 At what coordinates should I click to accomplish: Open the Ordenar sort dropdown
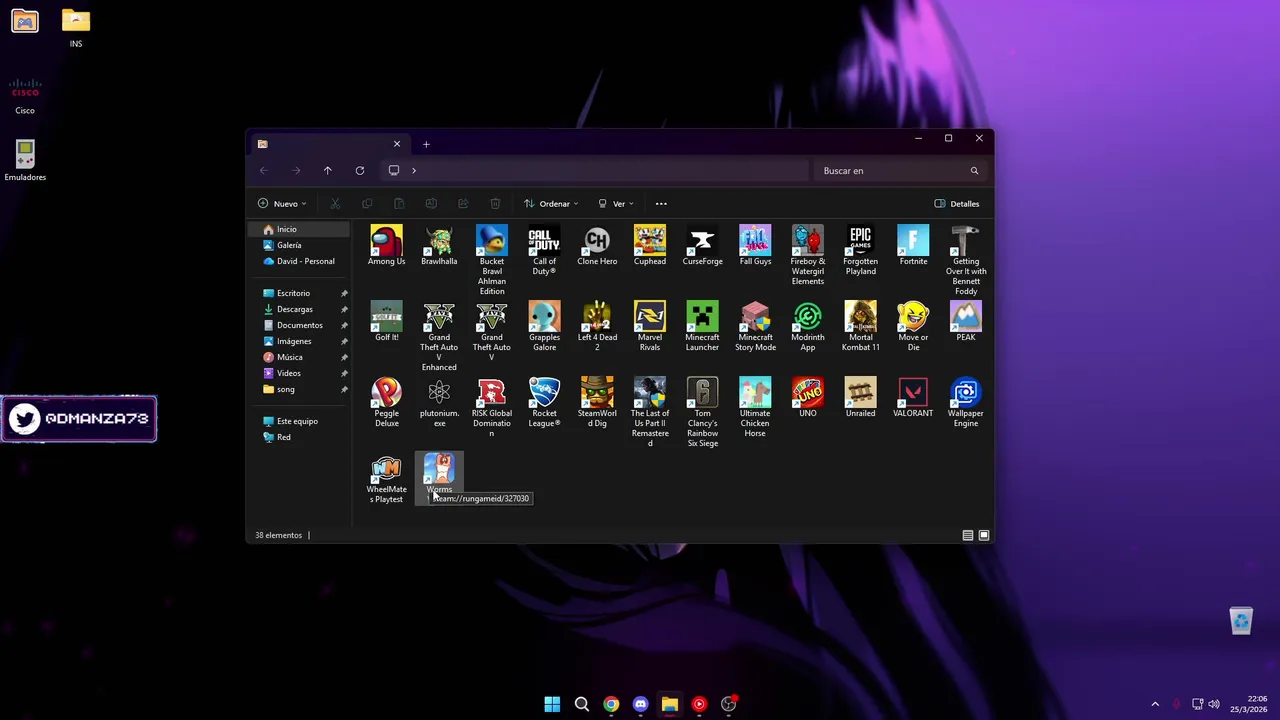[x=551, y=203]
